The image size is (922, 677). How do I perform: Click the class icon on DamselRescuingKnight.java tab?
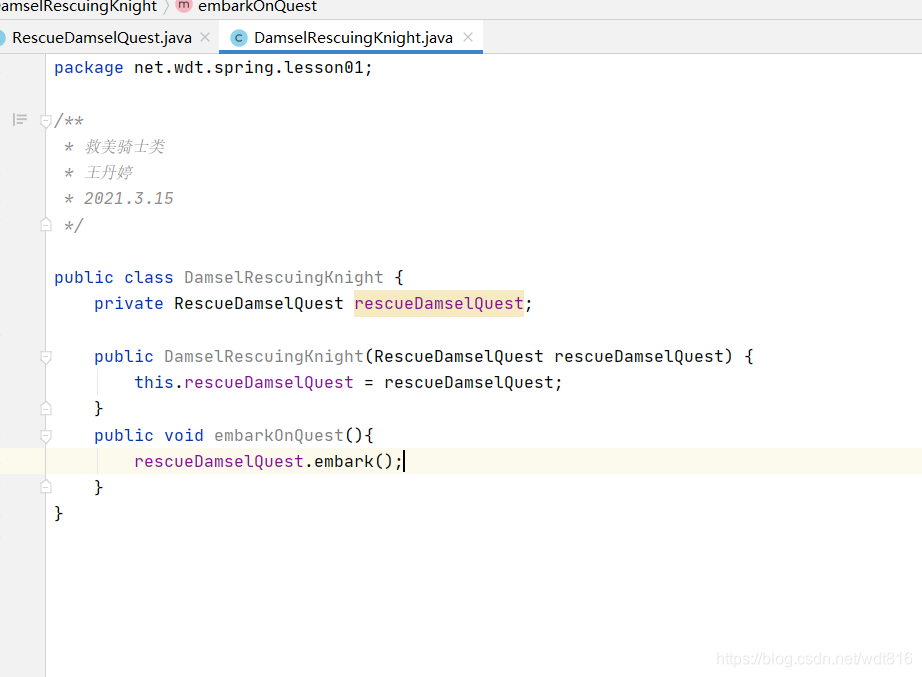(238, 38)
